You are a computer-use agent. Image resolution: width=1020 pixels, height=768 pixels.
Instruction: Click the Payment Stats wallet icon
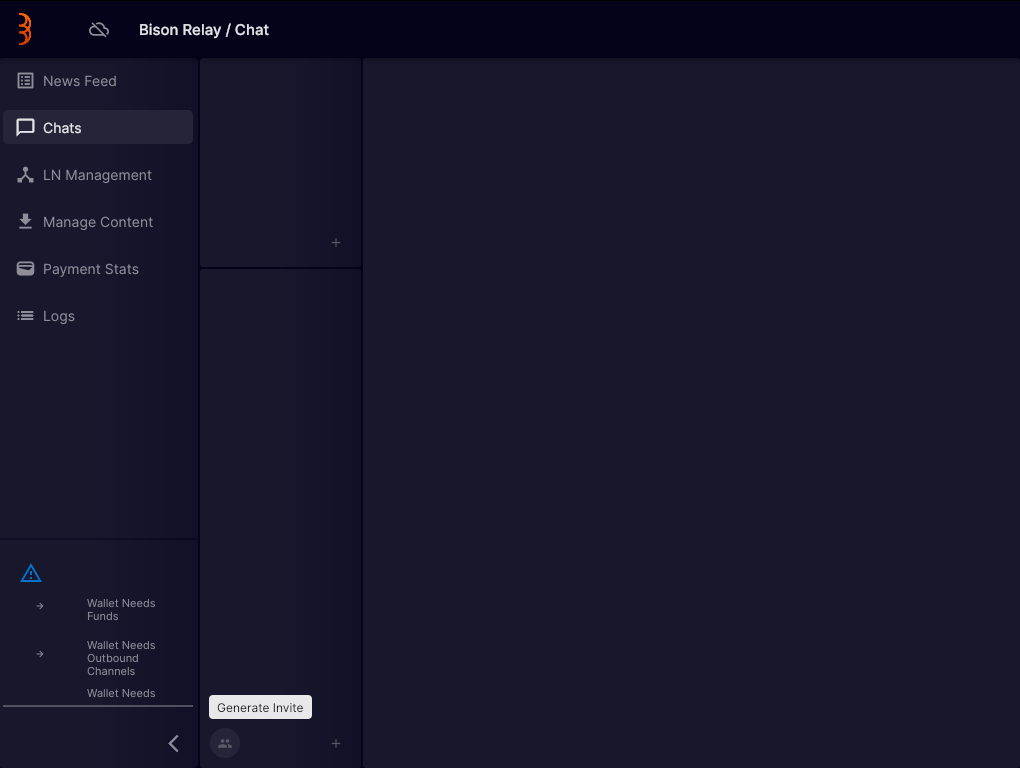[25, 269]
